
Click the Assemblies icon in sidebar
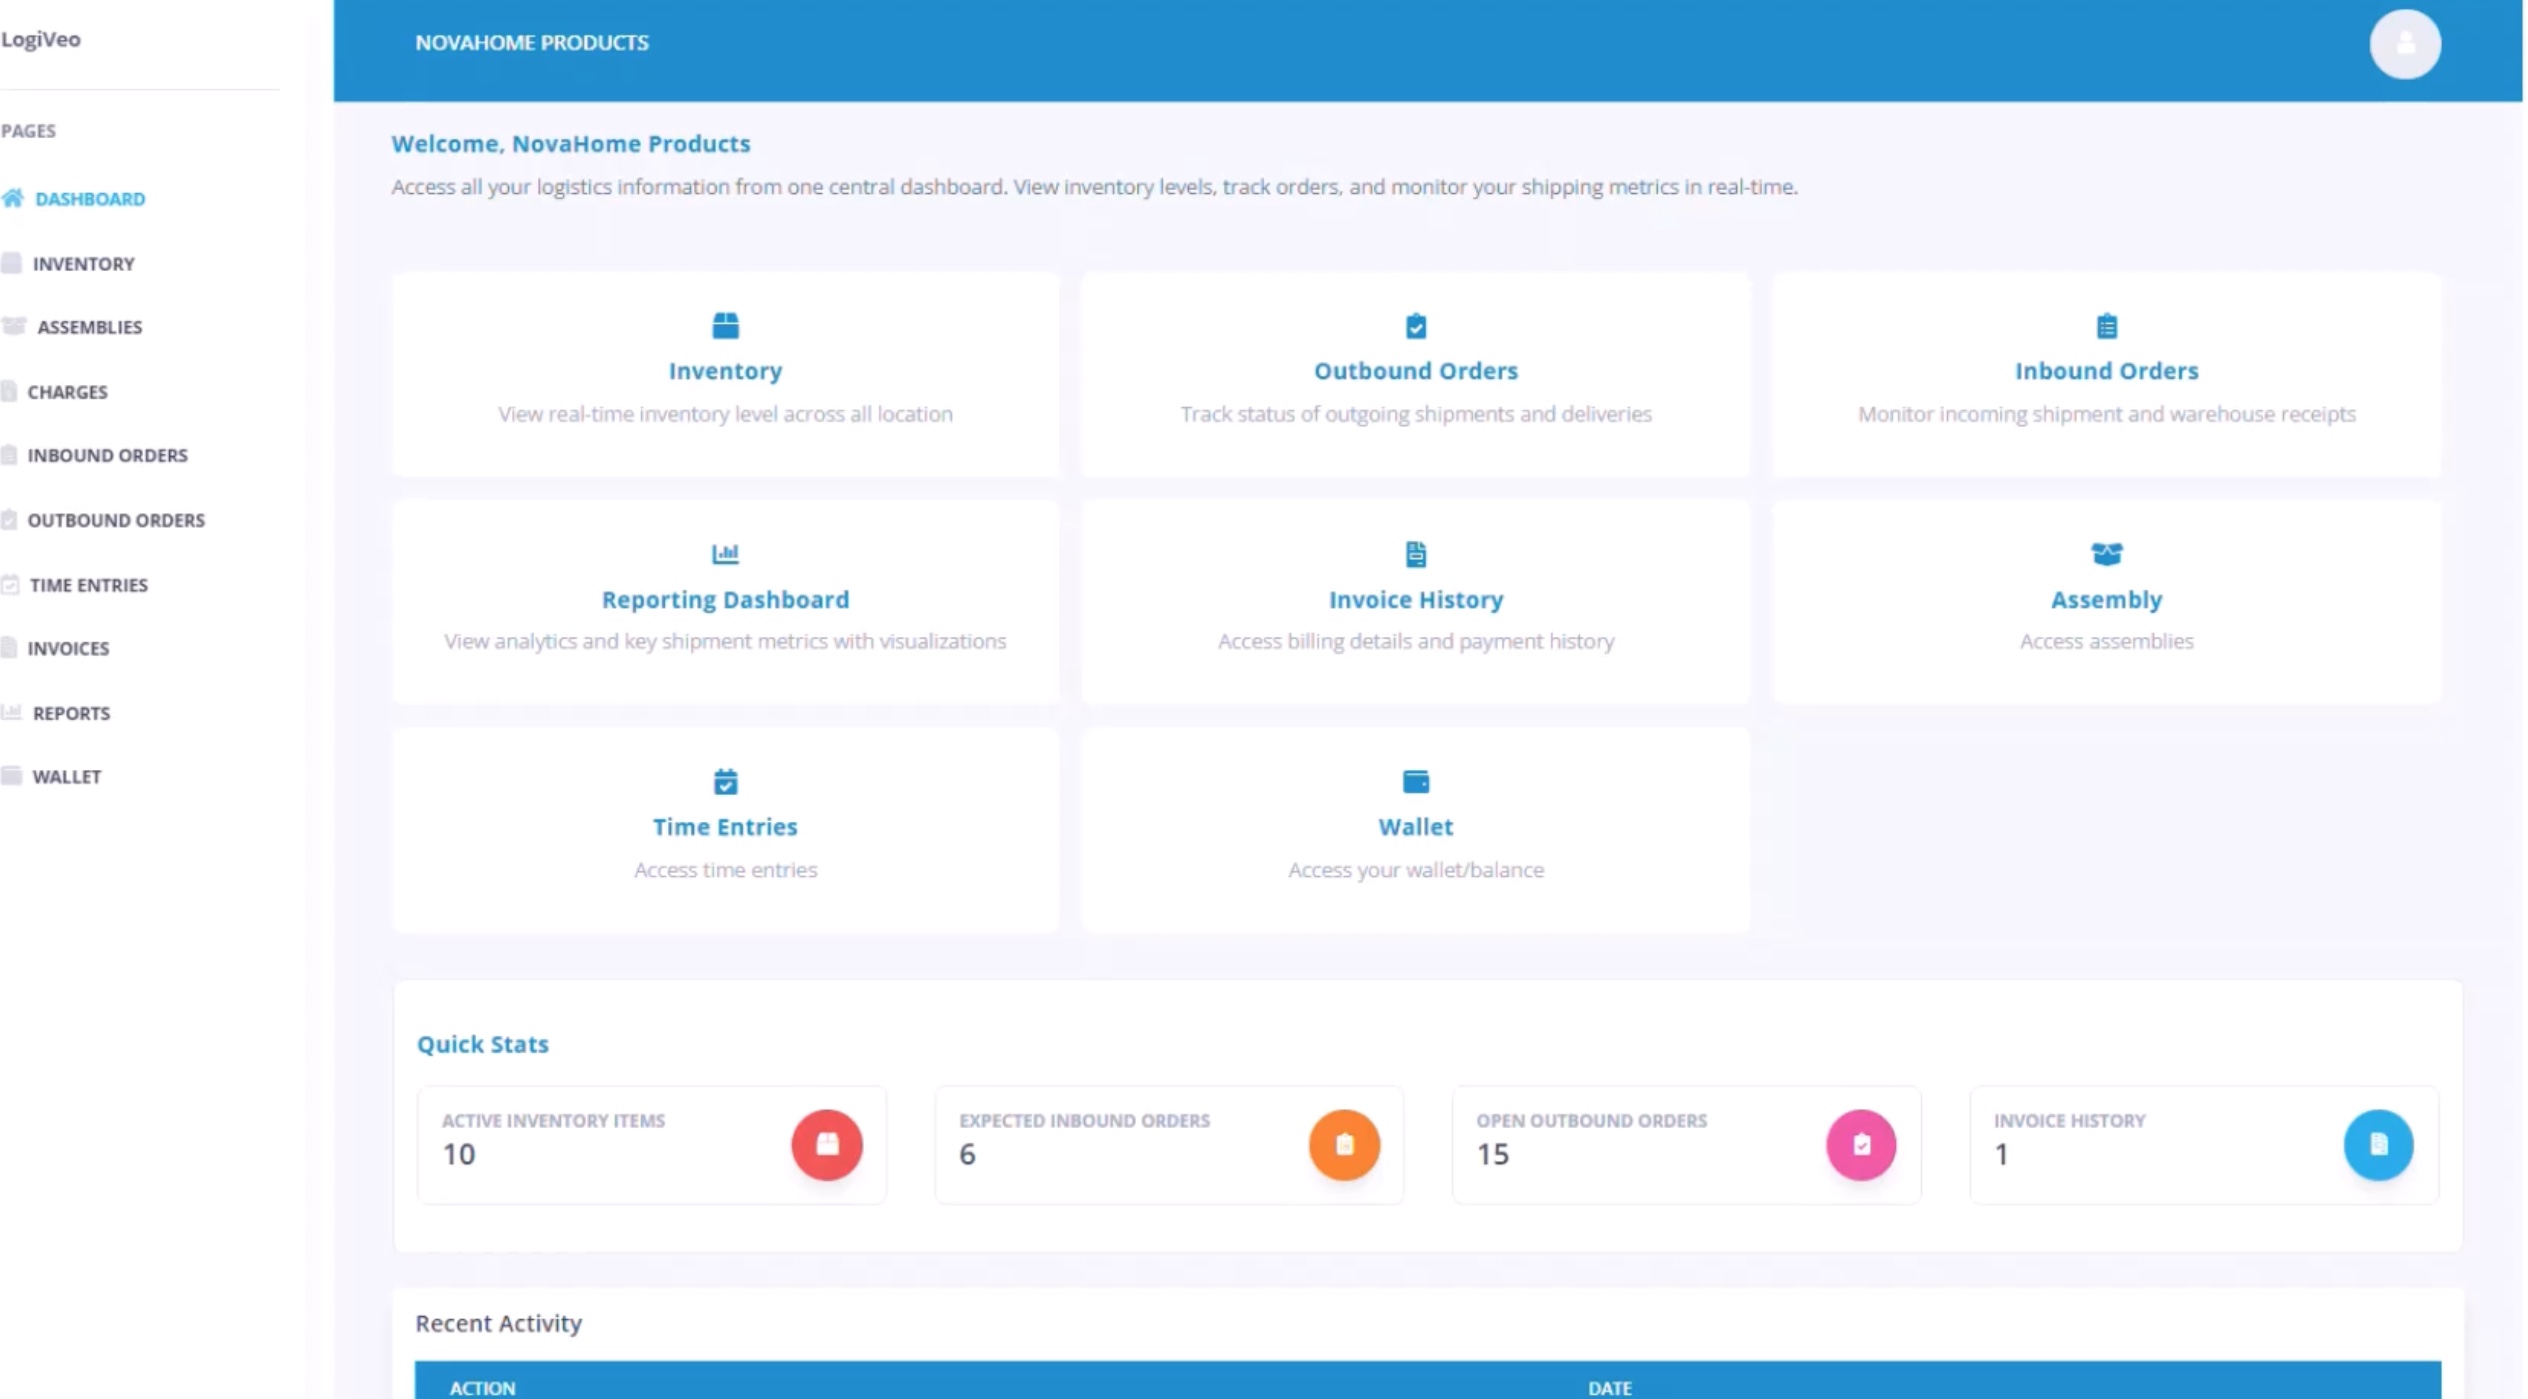(x=14, y=327)
